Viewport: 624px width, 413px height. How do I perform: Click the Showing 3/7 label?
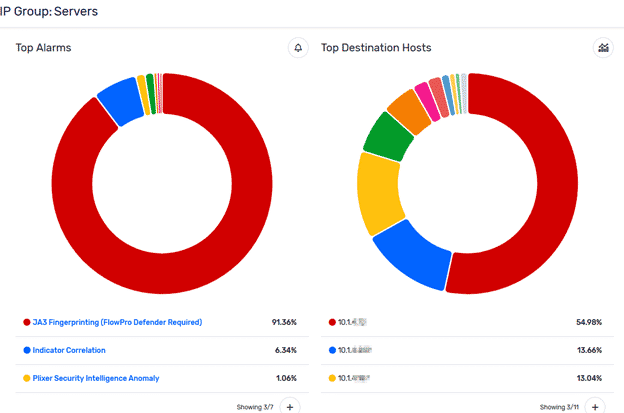point(255,407)
